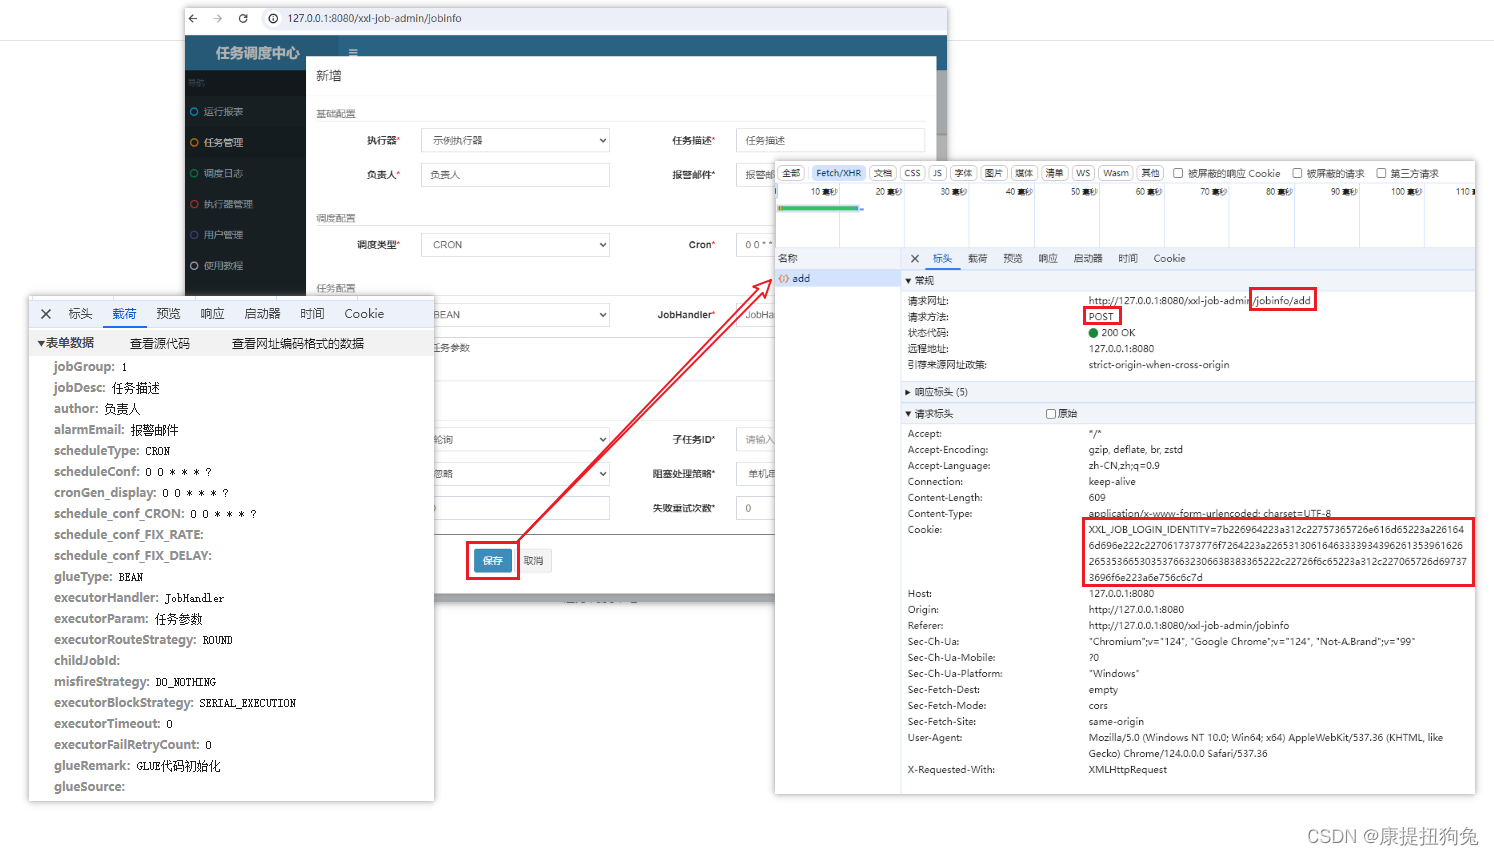Open the 调度类型 CRON dropdown
Viewport: 1494px width, 855px height.
pyautogui.click(x=515, y=245)
